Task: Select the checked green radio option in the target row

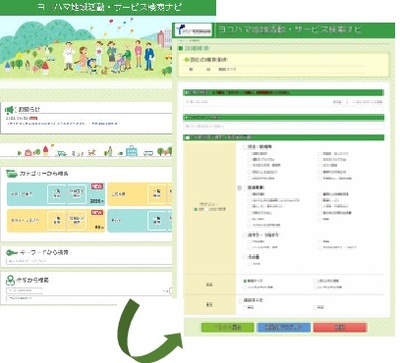Action: [245, 281]
